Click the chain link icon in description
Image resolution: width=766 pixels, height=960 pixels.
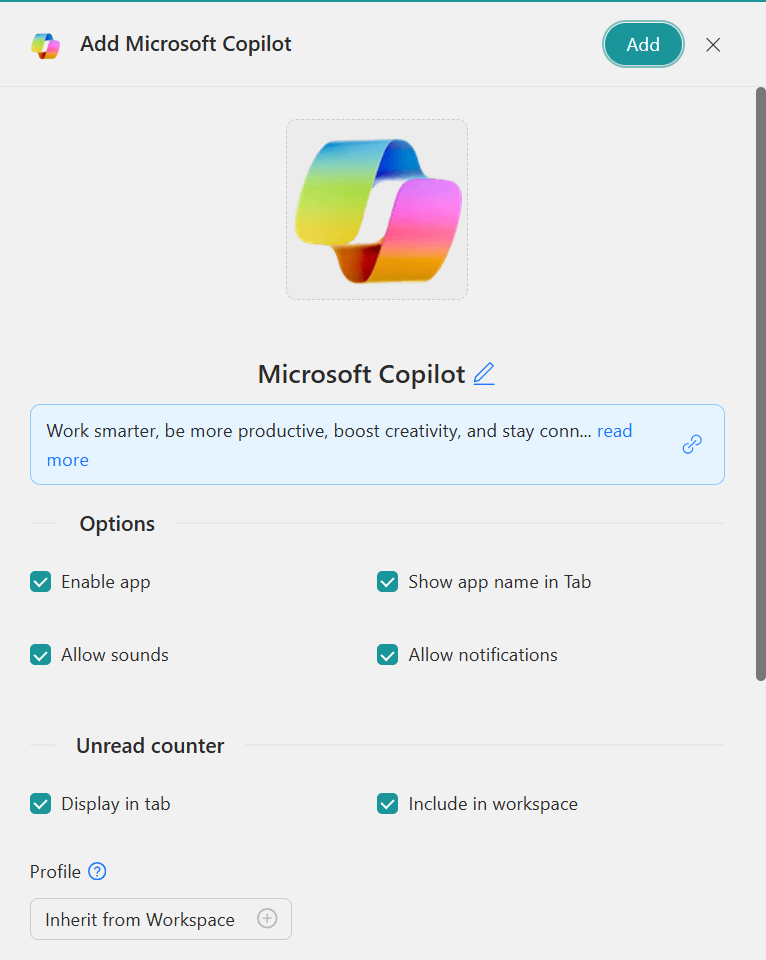(692, 445)
